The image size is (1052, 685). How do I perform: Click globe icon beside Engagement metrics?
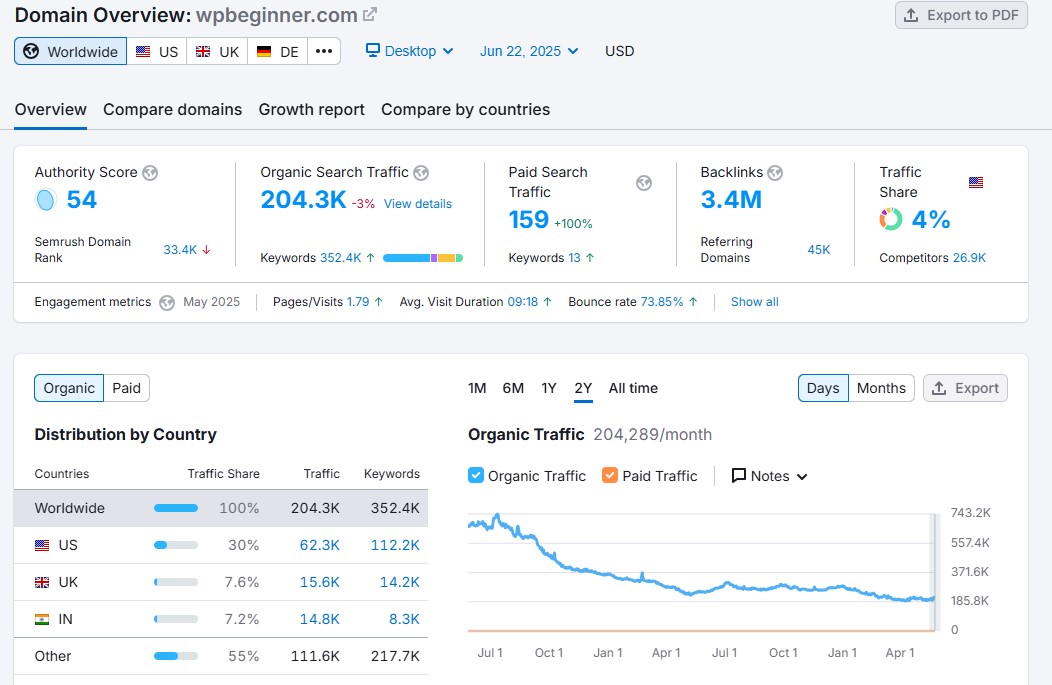point(167,303)
